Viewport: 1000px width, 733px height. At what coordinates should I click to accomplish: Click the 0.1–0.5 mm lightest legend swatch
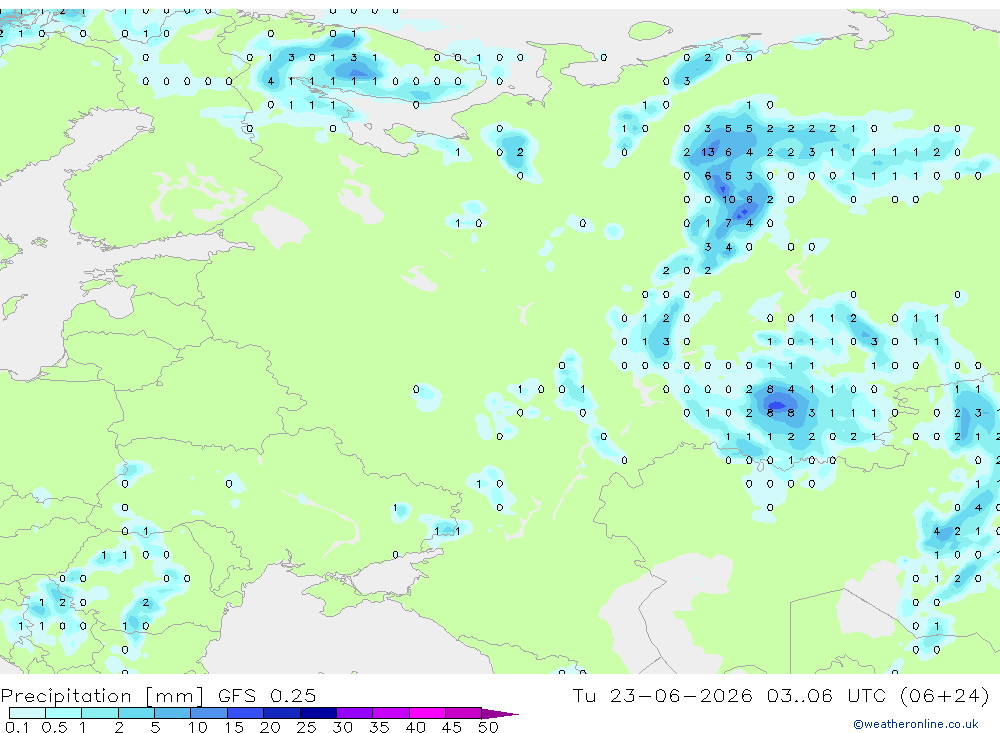point(27,713)
